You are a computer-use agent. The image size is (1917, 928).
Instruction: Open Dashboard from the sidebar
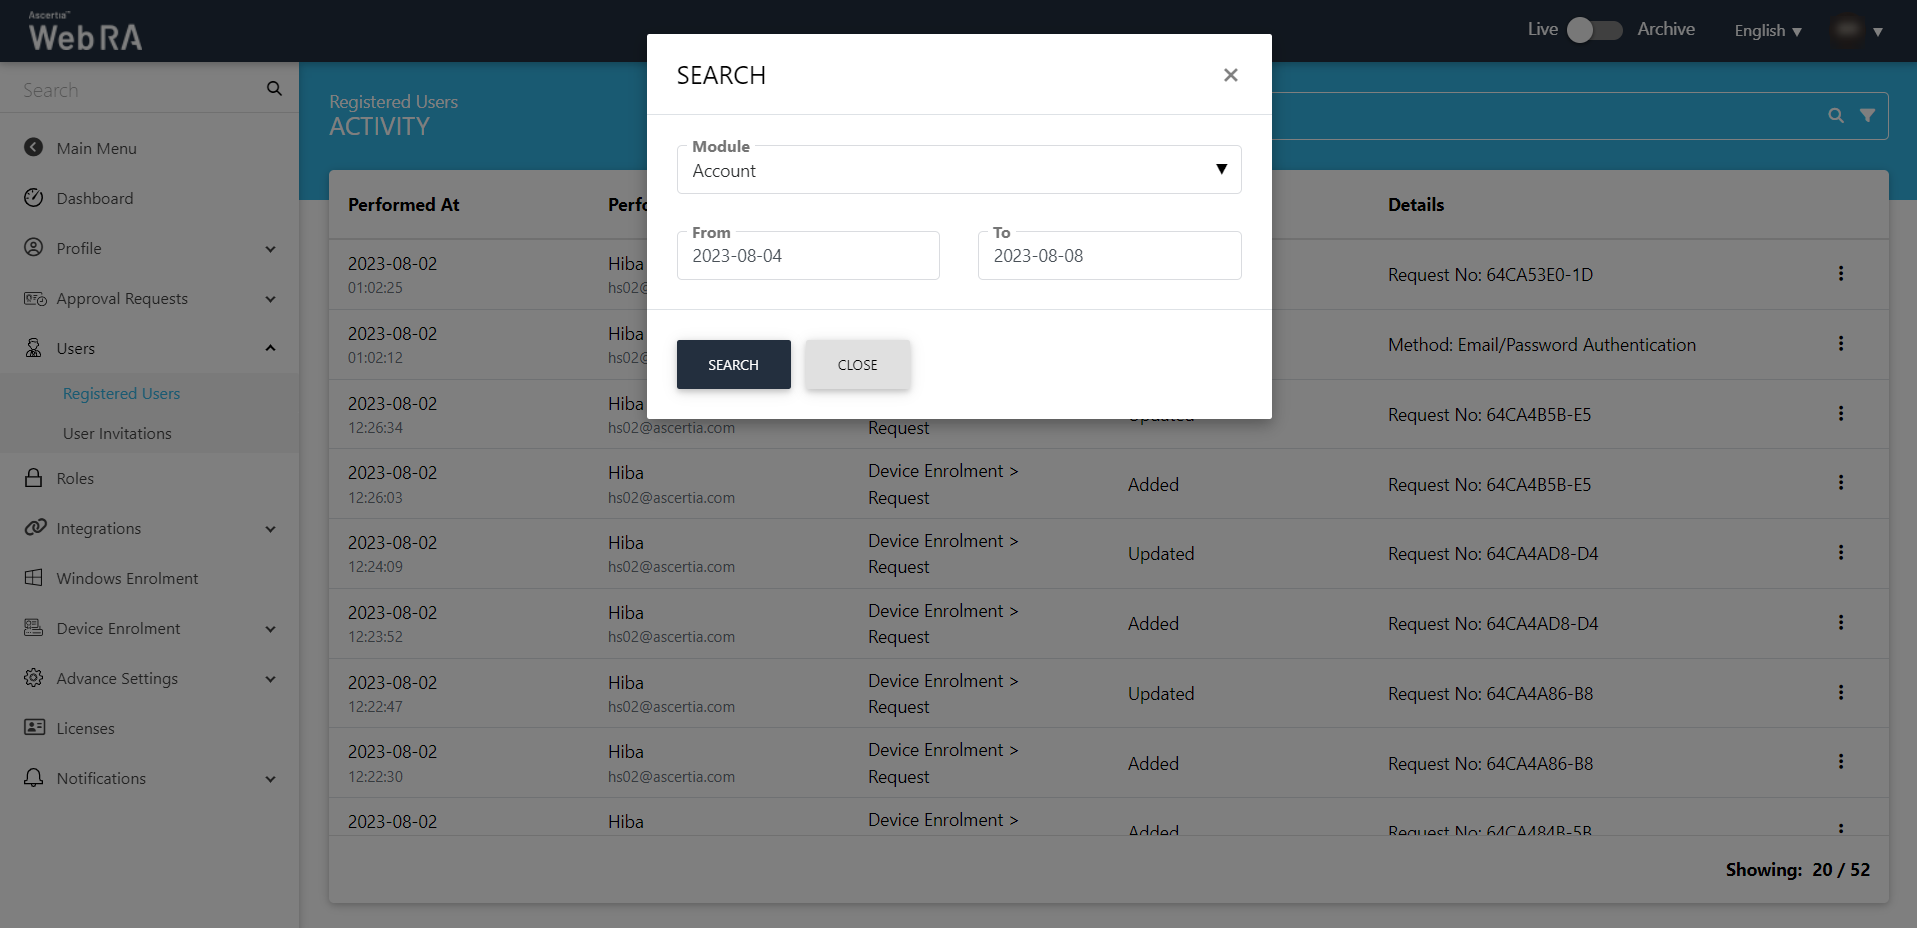(x=94, y=198)
